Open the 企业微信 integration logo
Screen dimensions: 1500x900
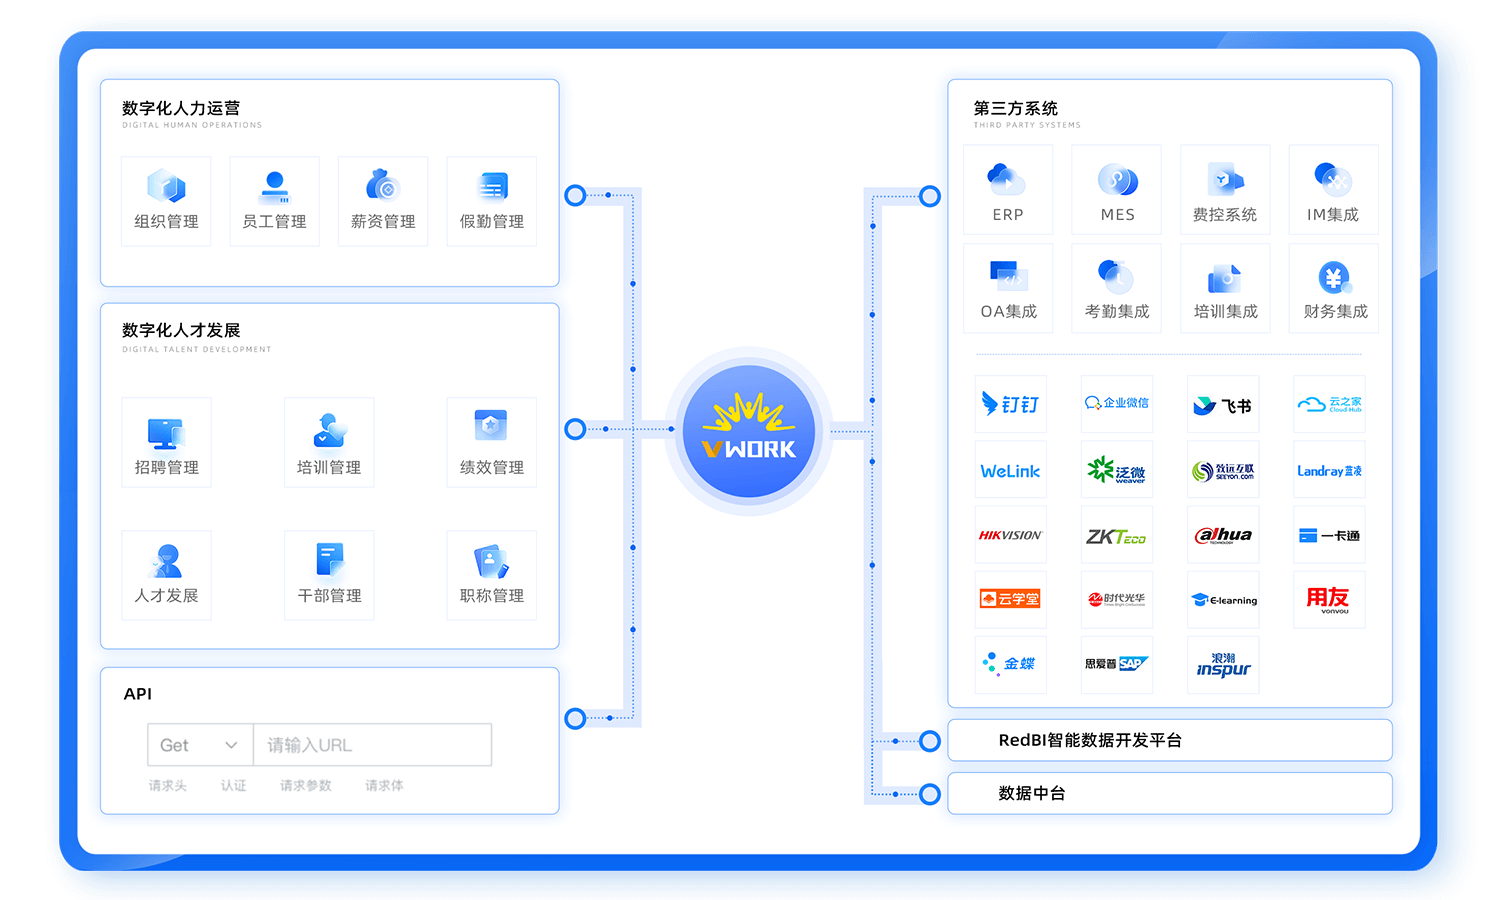coord(1117,404)
